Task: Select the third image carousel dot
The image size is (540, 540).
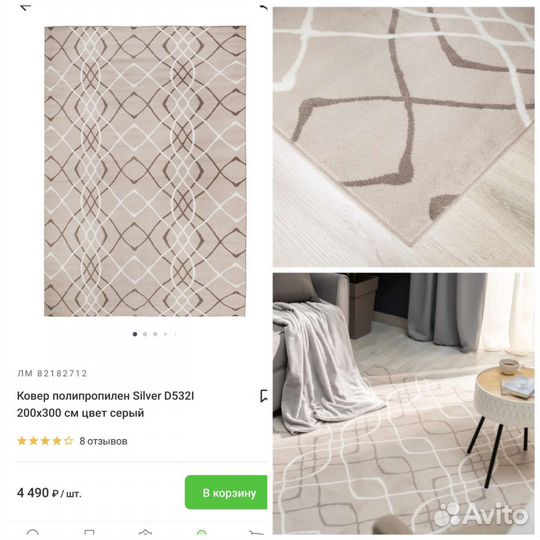Action: 155,334
